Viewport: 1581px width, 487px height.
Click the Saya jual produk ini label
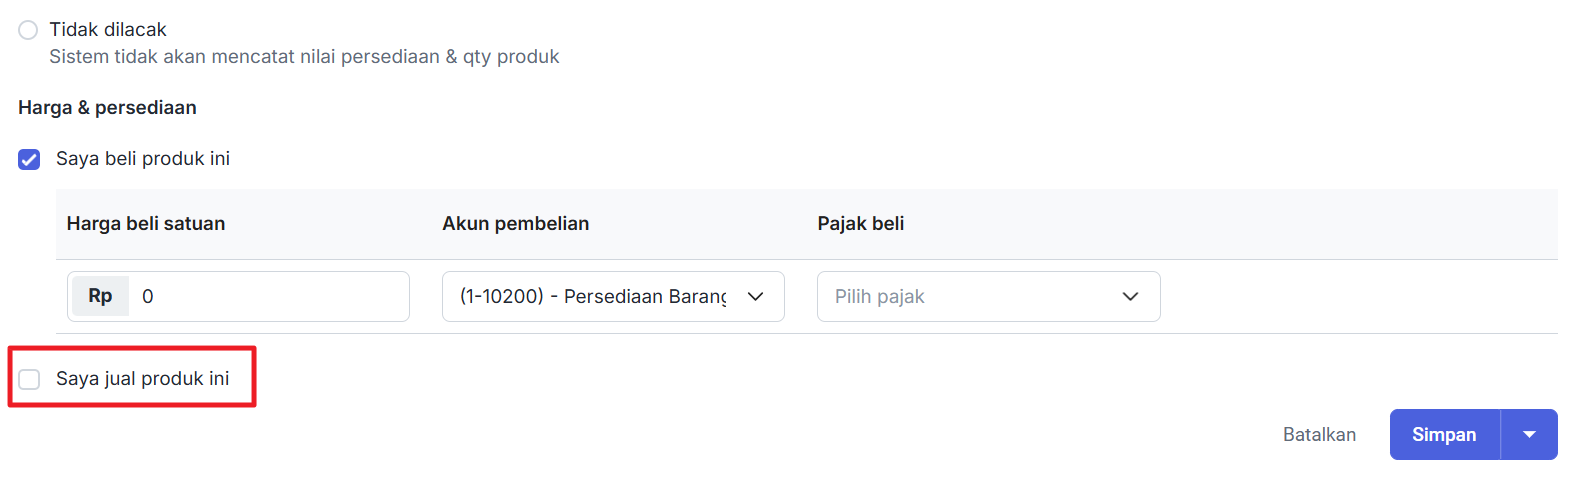[x=143, y=379]
